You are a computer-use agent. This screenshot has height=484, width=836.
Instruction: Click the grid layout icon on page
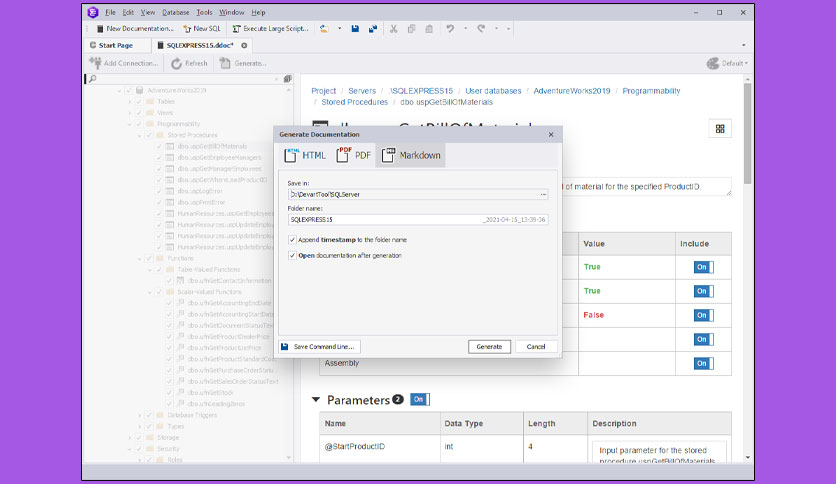[x=720, y=128]
